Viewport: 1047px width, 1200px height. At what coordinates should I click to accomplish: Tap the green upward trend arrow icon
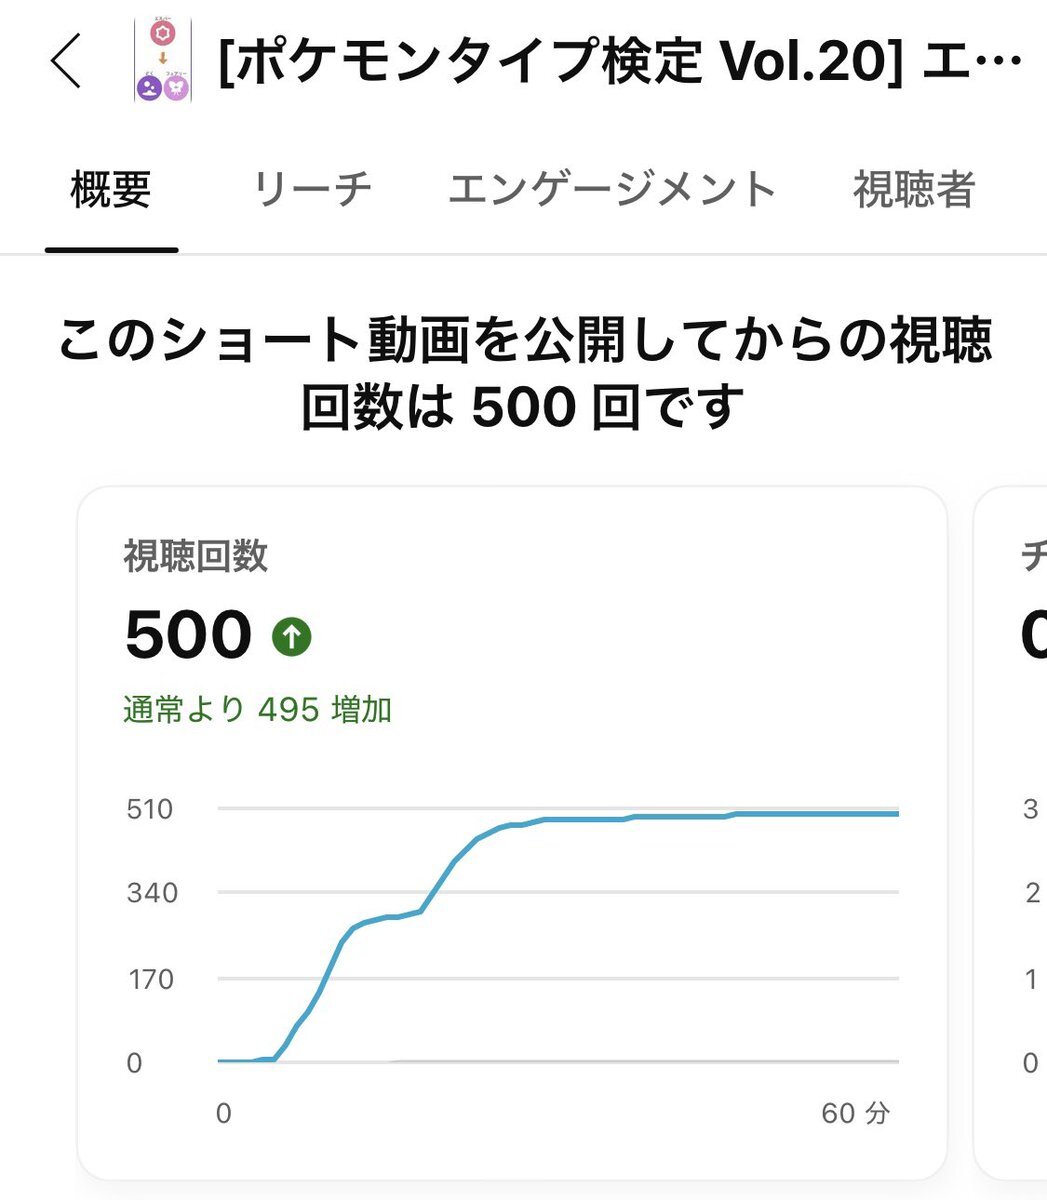coord(292,636)
